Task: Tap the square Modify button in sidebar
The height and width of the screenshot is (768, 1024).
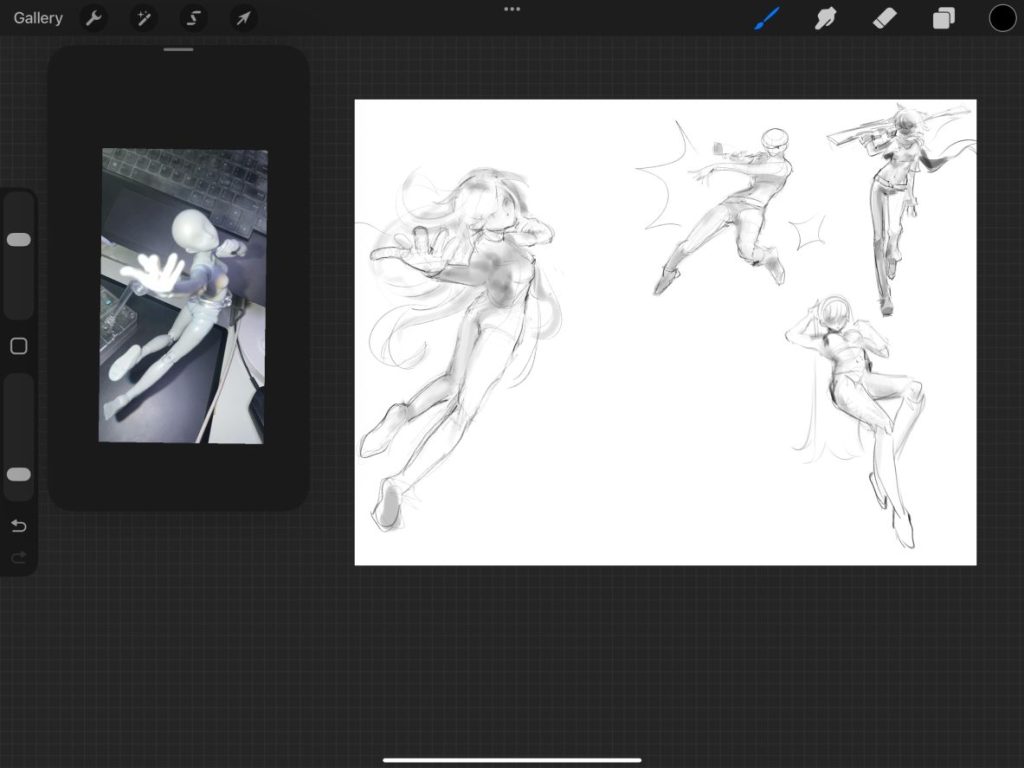Action: click(19, 346)
